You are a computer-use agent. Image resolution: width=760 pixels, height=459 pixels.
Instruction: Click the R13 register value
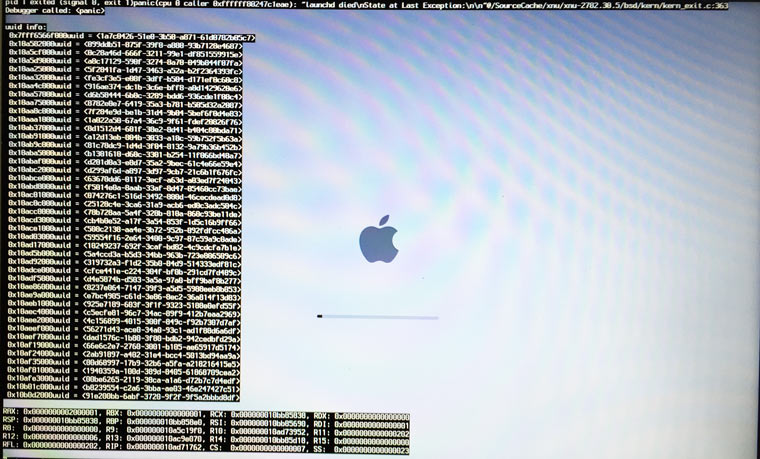[x=165, y=439]
